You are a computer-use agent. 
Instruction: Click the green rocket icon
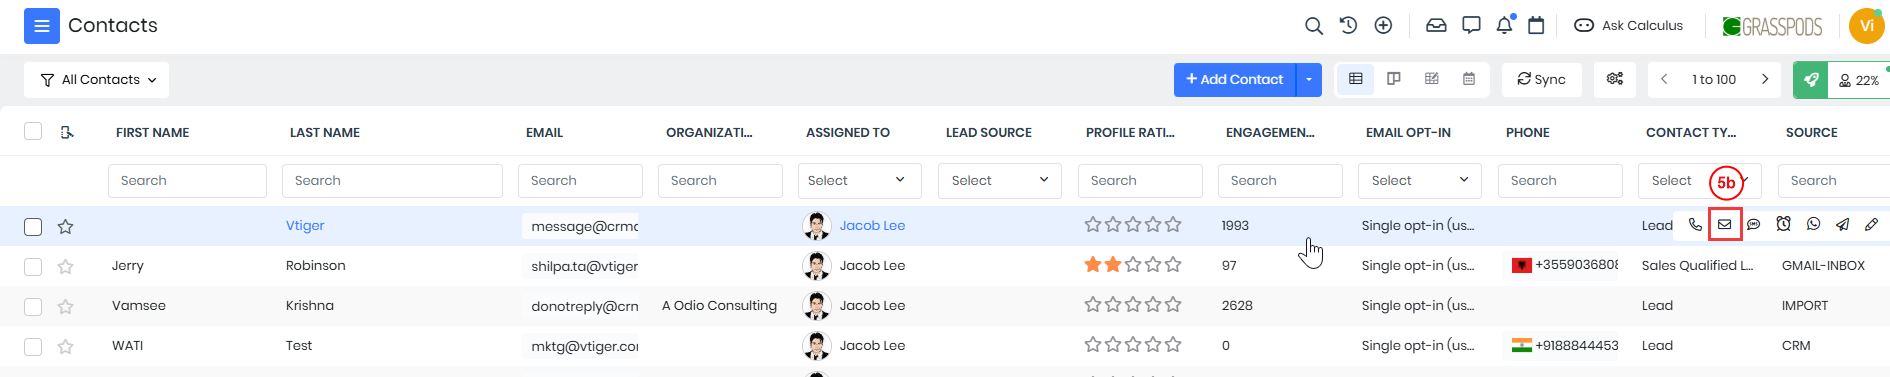pos(1811,80)
